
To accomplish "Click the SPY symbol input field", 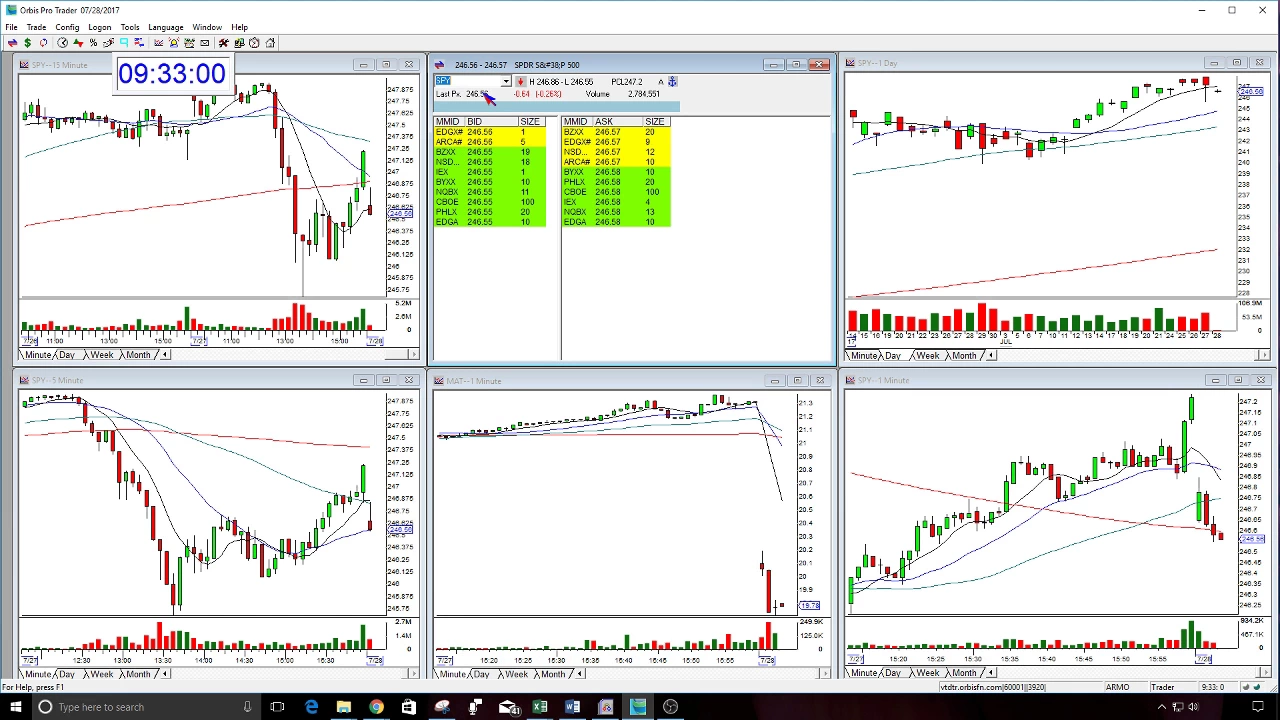I will click(468, 81).
